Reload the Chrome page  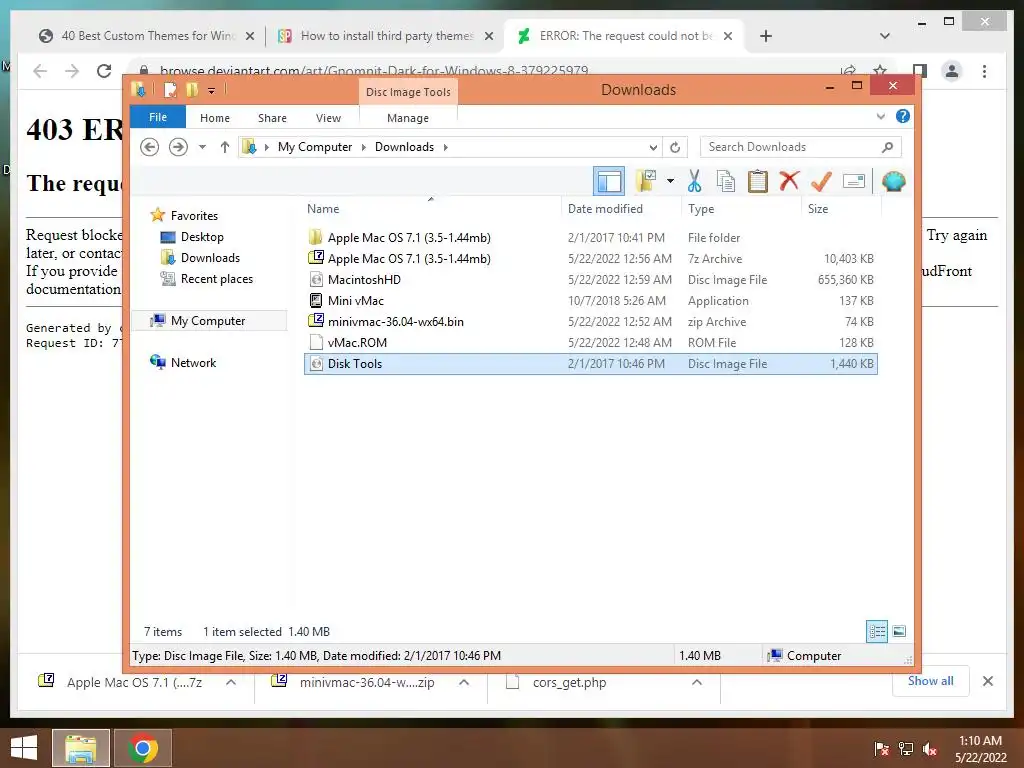point(104,71)
